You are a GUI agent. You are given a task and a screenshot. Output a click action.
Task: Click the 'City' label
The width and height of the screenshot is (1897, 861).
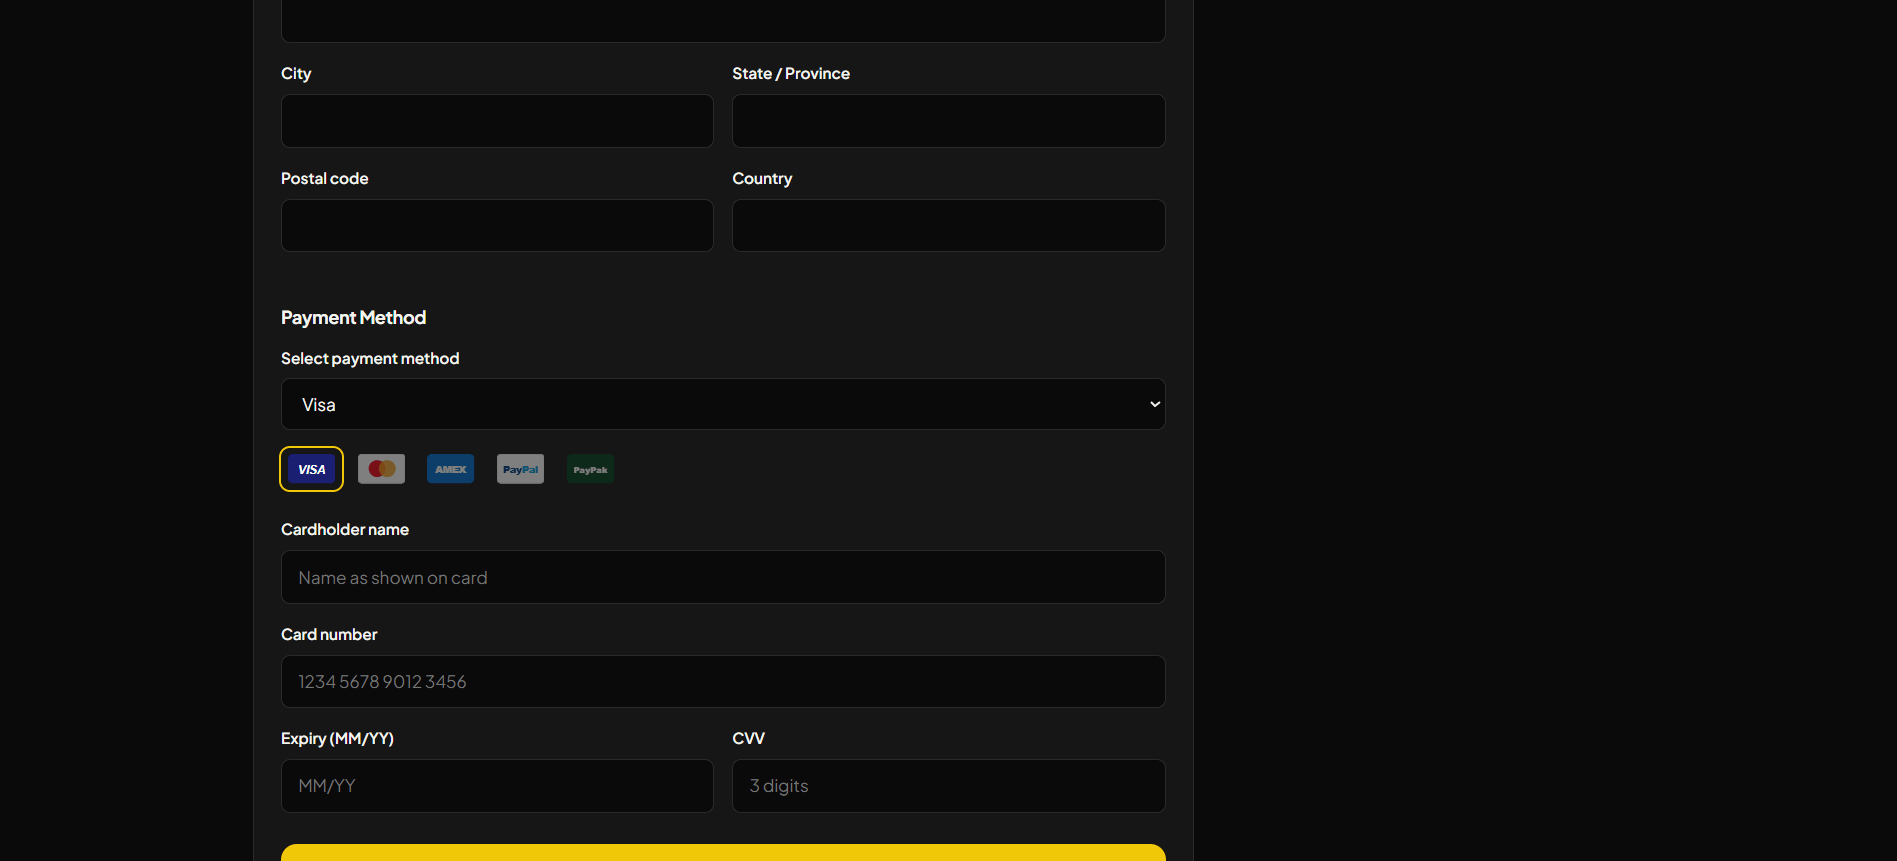pyautogui.click(x=296, y=73)
